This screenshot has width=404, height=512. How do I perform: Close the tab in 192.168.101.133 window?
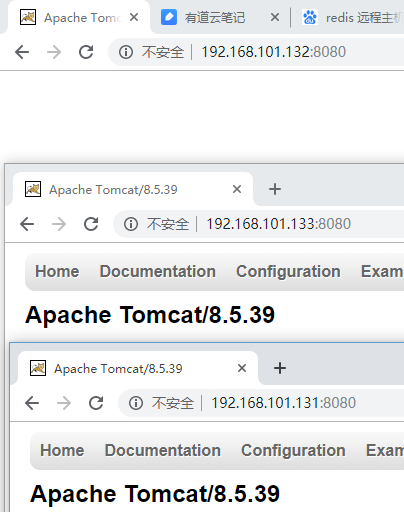point(237,189)
